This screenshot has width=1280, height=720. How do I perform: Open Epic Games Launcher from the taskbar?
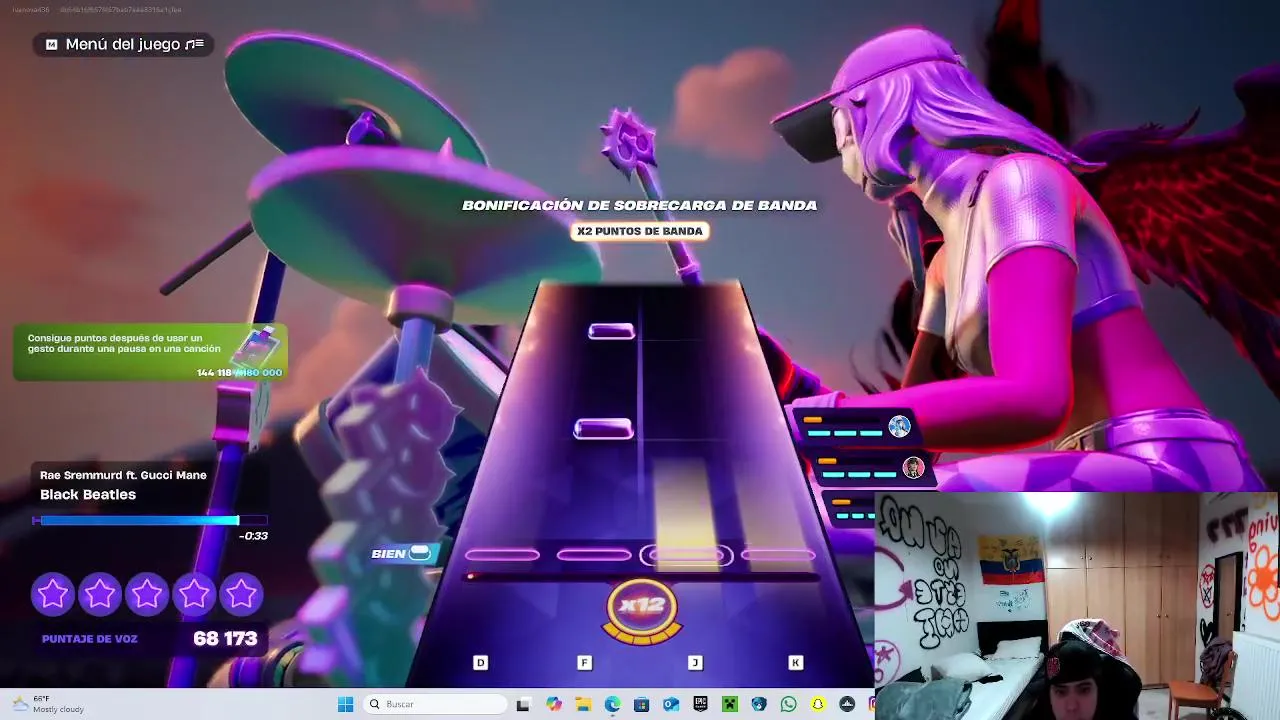tap(701, 704)
